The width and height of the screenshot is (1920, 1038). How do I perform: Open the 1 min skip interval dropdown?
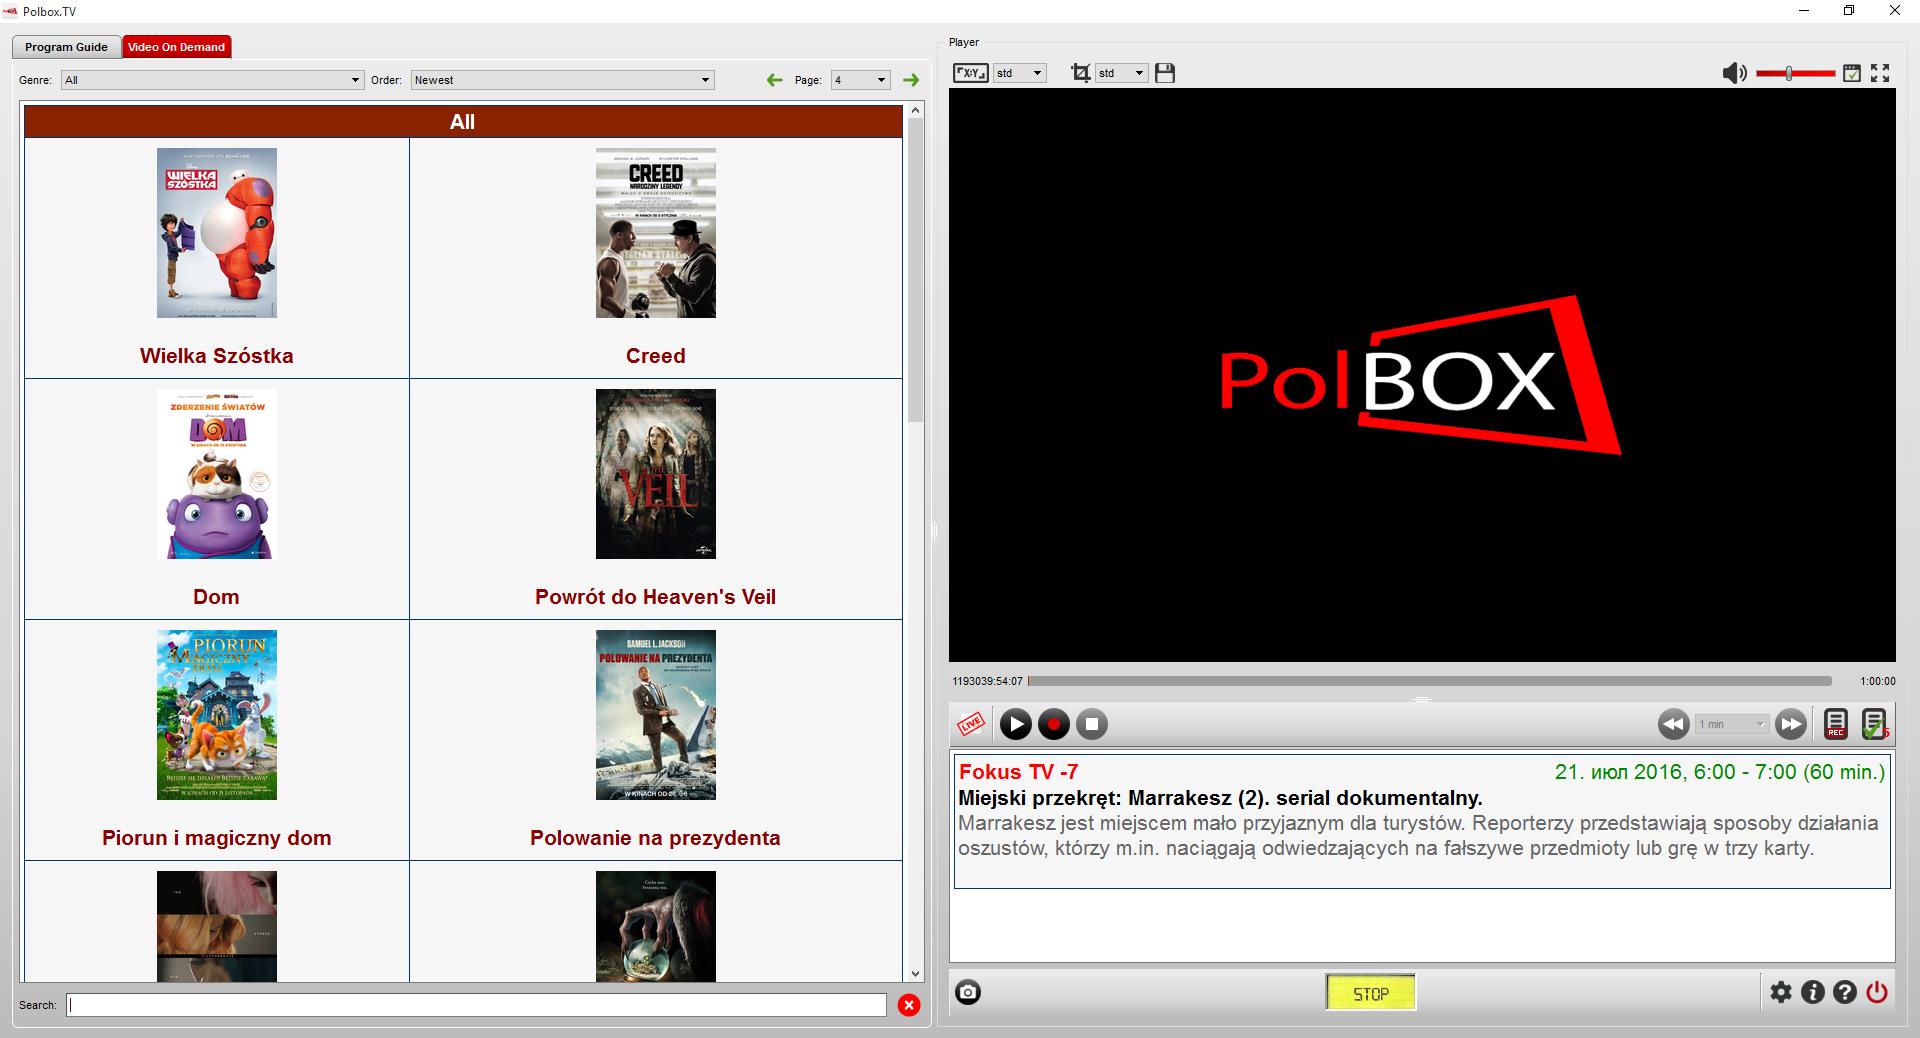pos(1732,724)
